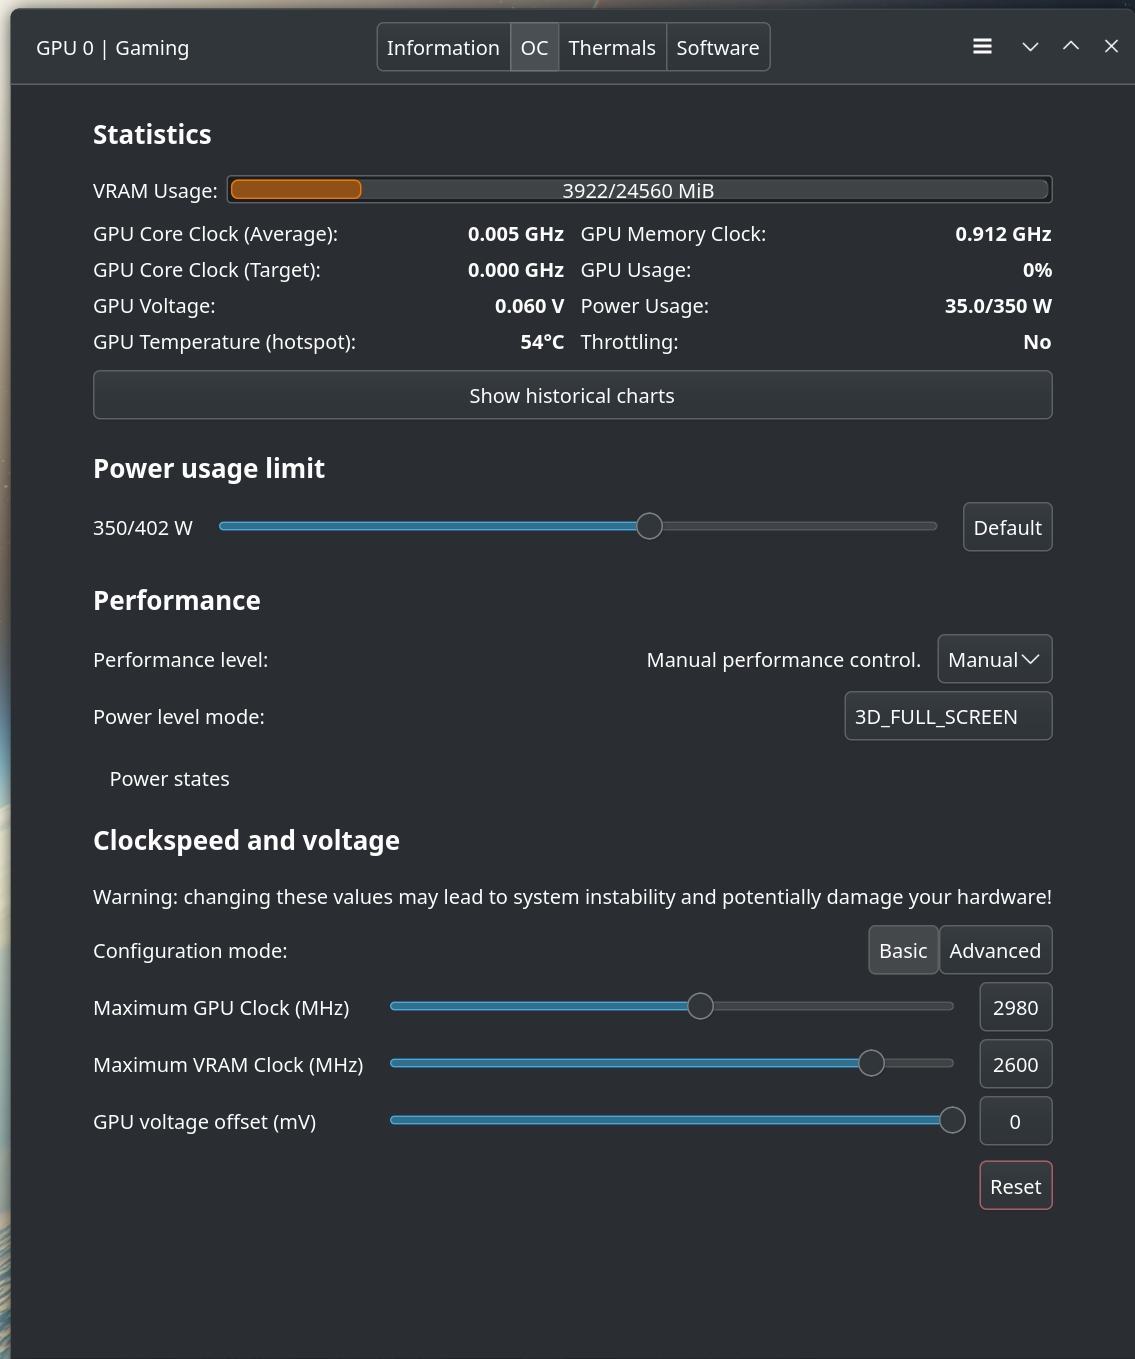Screen dimensions: 1135x1359
Task: Select the OC tab
Action: (534, 48)
